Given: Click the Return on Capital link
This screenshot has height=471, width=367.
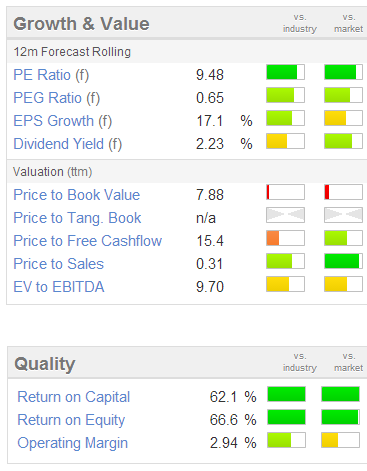Looking at the screenshot, I should click(74, 397).
